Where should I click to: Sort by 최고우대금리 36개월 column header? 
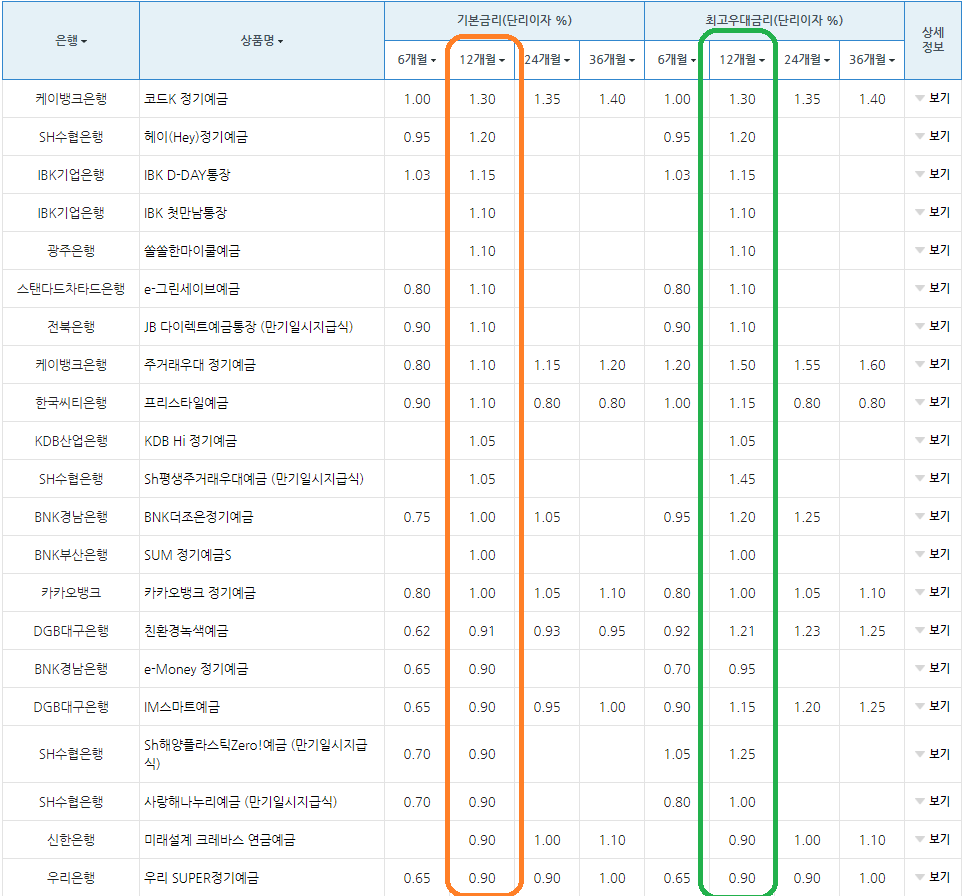(872, 60)
